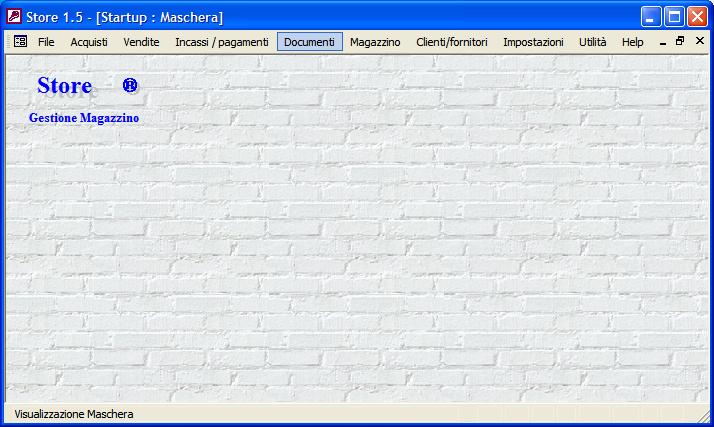The height and width of the screenshot is (427, 714).
Task: Expand the Clienti/fornitori menu
Action: click(451, 42)
